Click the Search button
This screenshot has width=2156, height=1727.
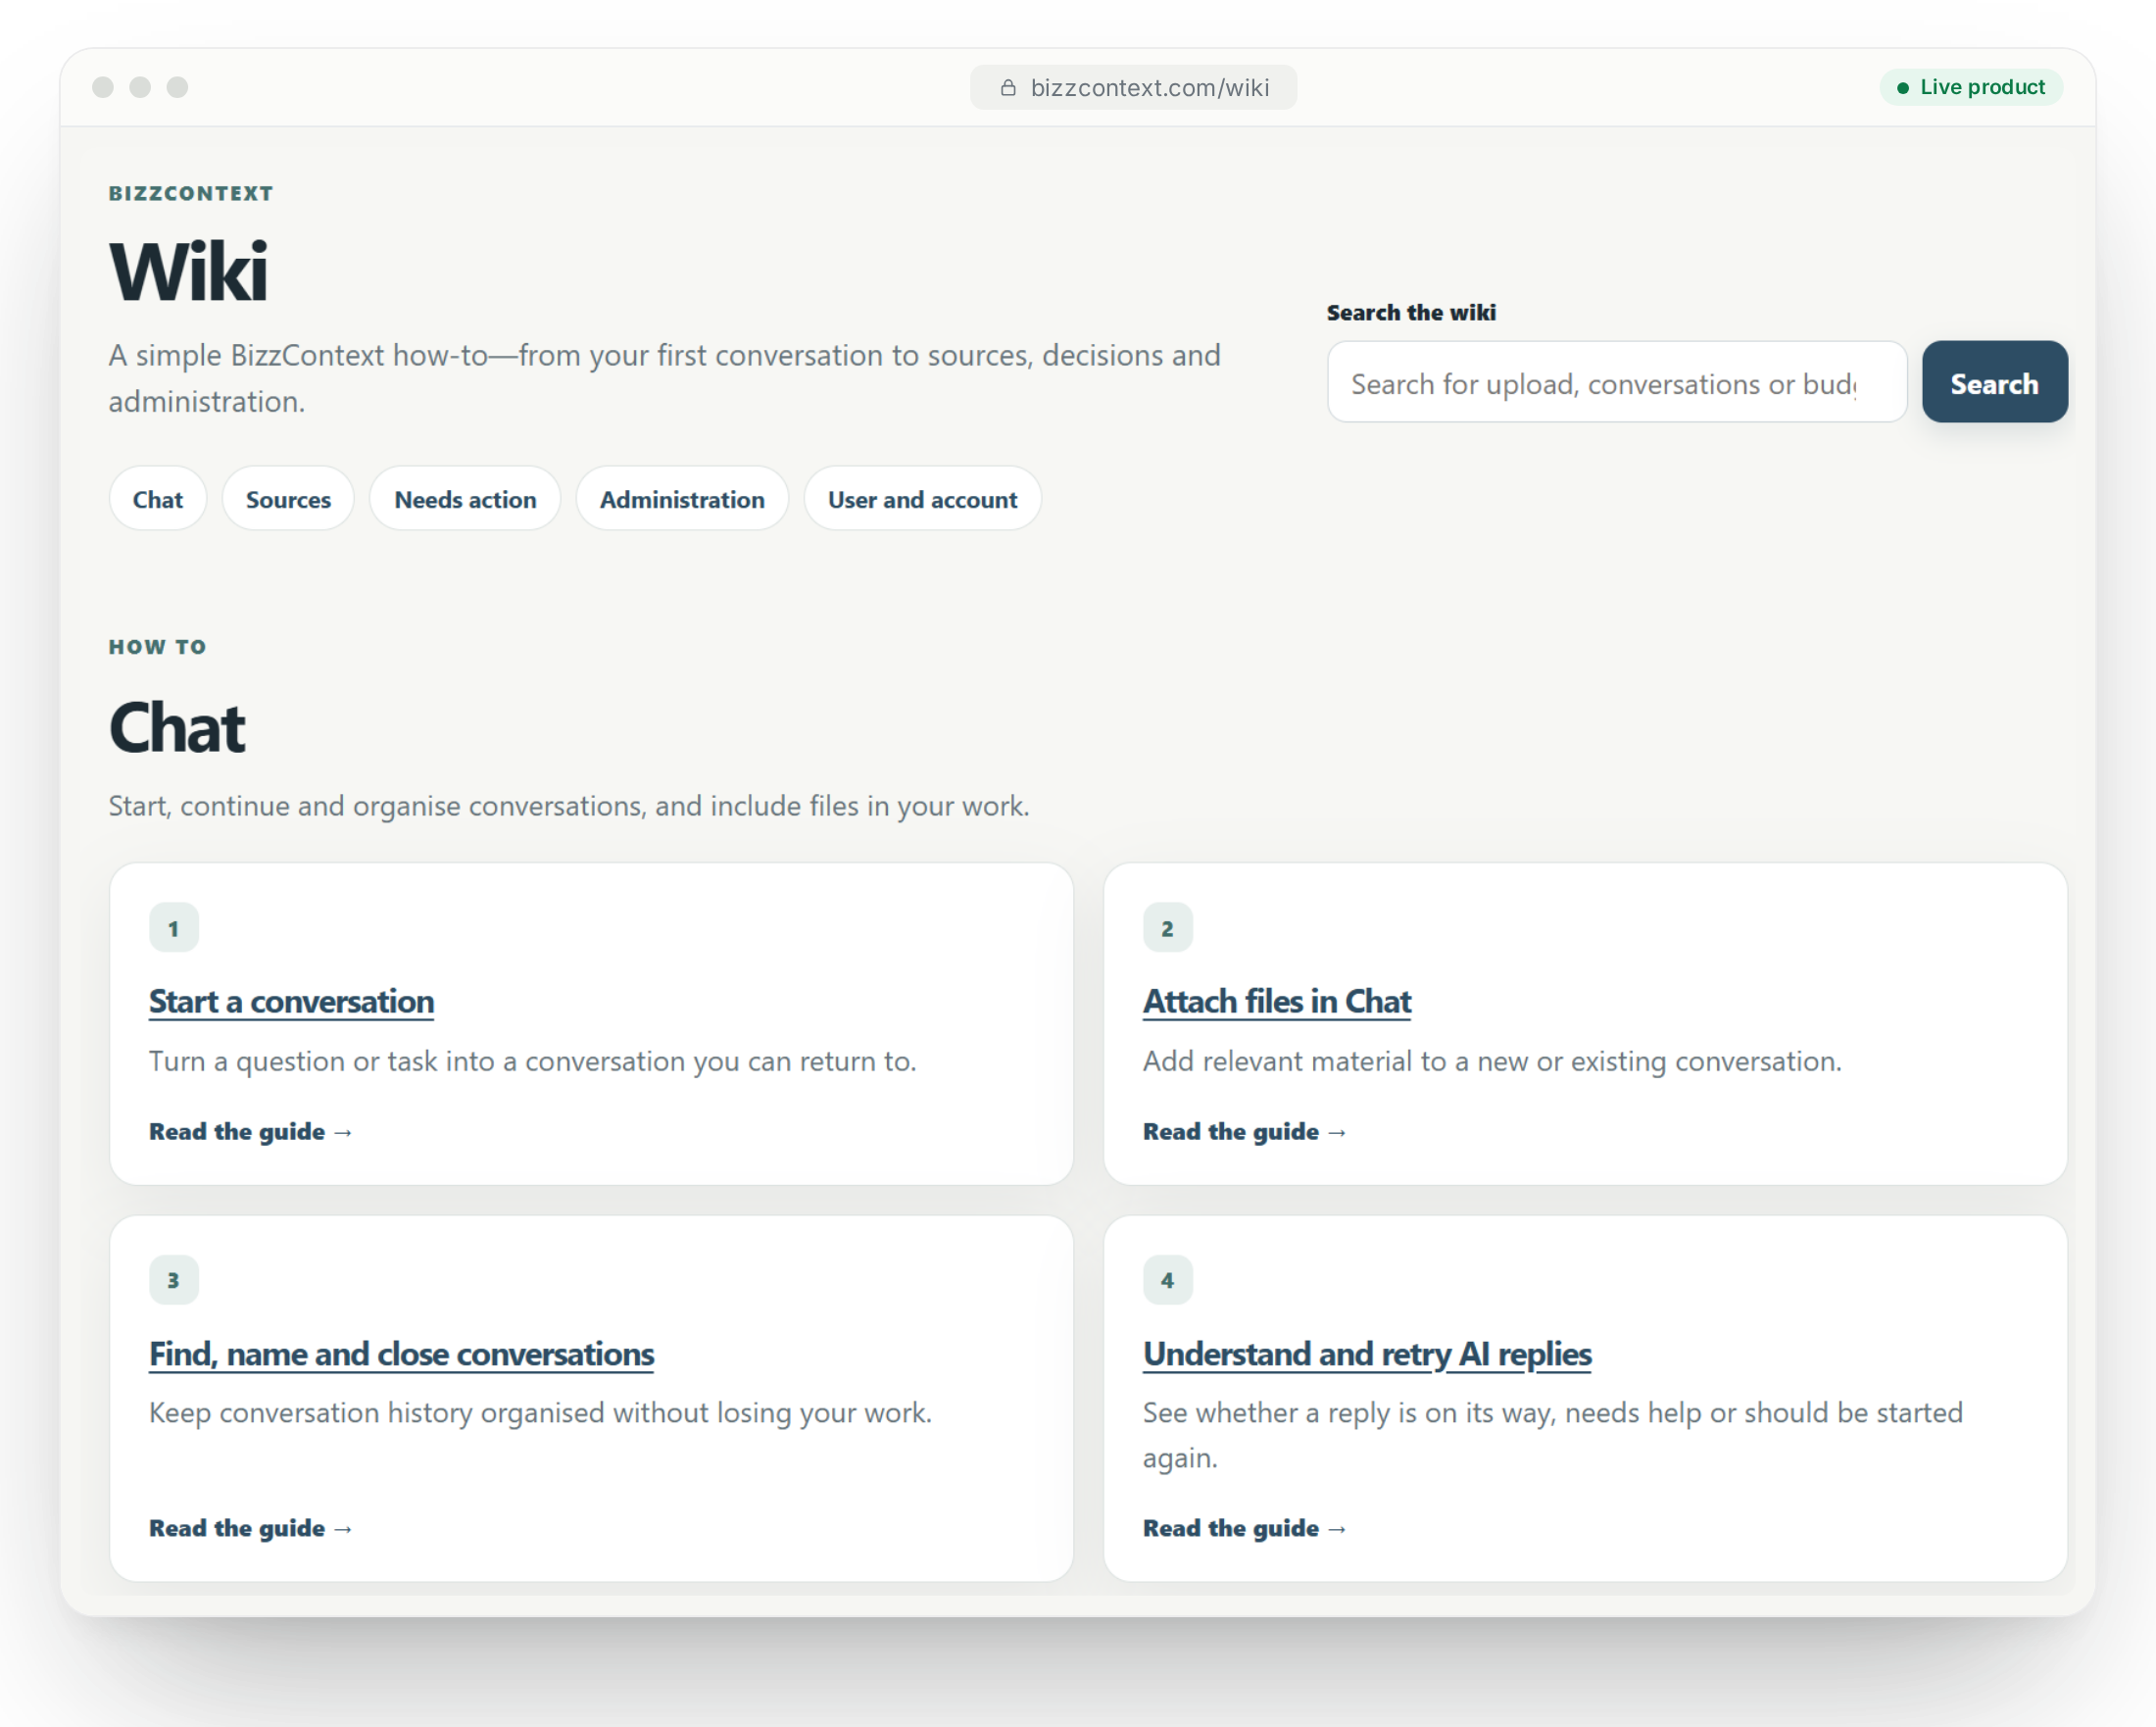(x=1994, y=382)
